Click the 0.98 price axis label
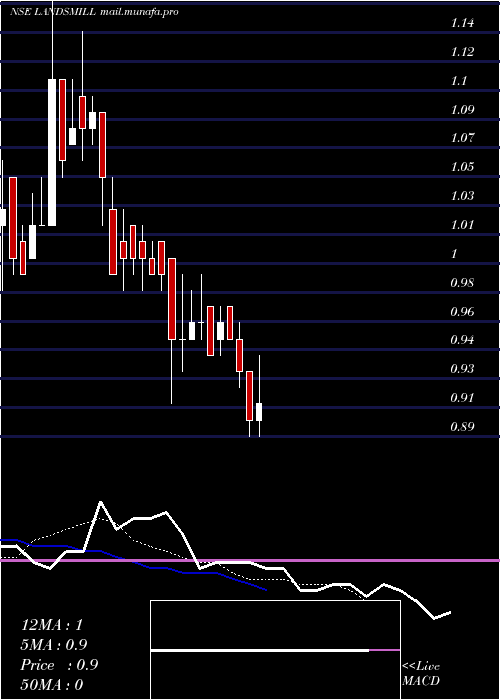Image resolution: width=500 pixels, height=700 pixels. point(462,282)
